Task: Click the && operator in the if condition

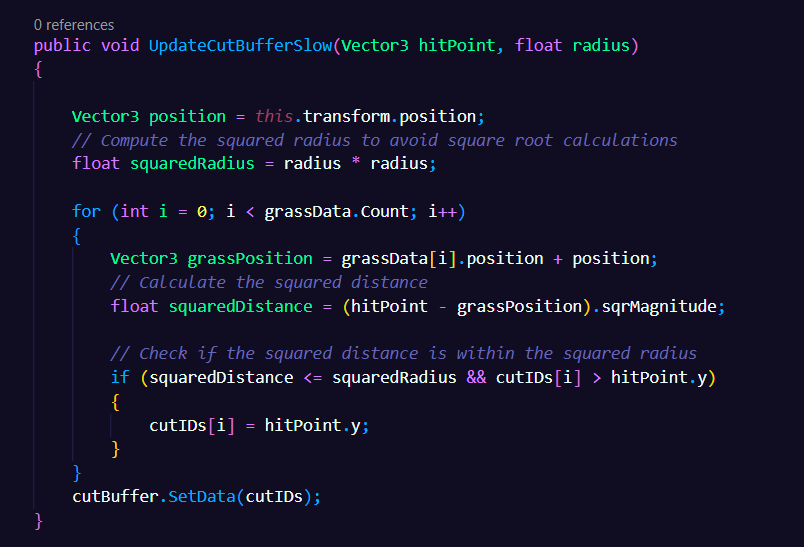Action: [x=476, y=377]
